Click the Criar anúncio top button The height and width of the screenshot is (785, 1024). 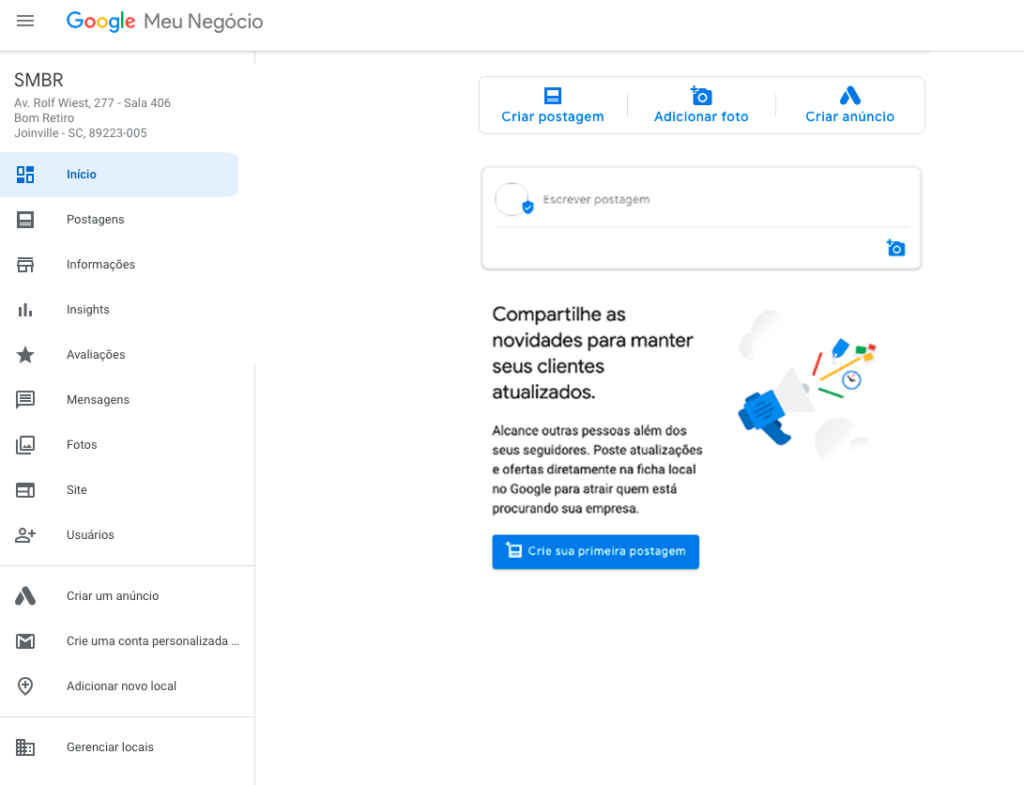850,105
